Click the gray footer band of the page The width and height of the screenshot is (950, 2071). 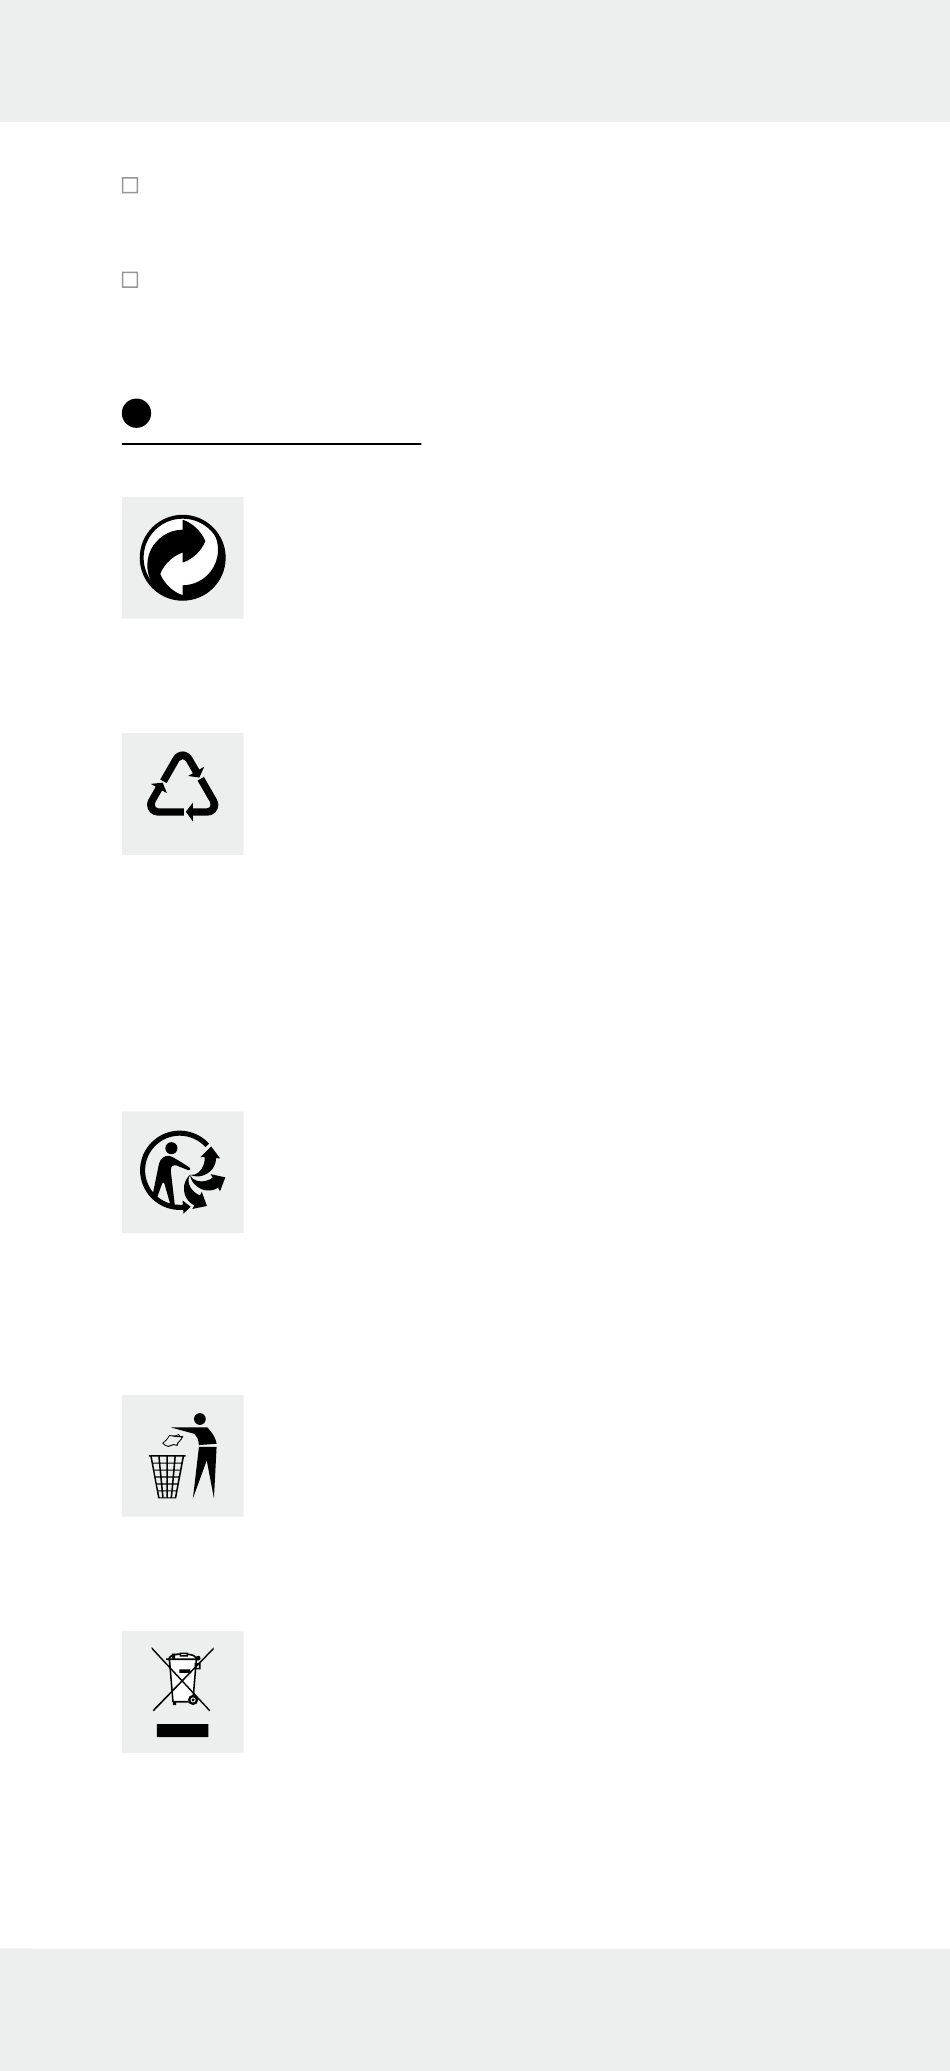[475, 2009]
